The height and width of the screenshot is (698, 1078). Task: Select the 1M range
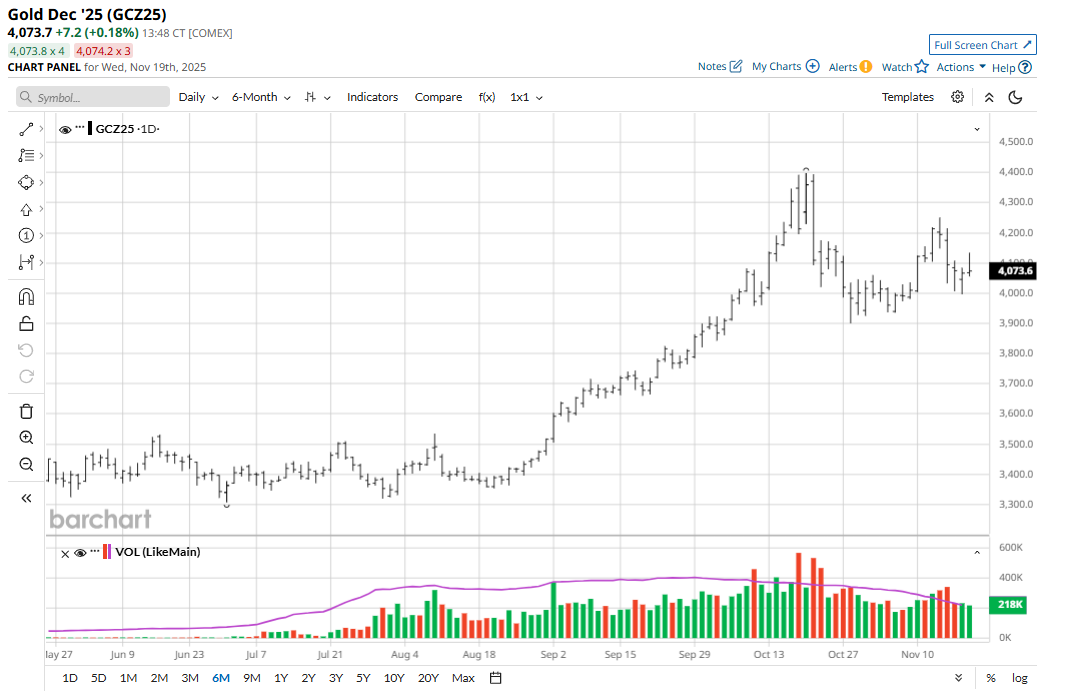(129, 678)
